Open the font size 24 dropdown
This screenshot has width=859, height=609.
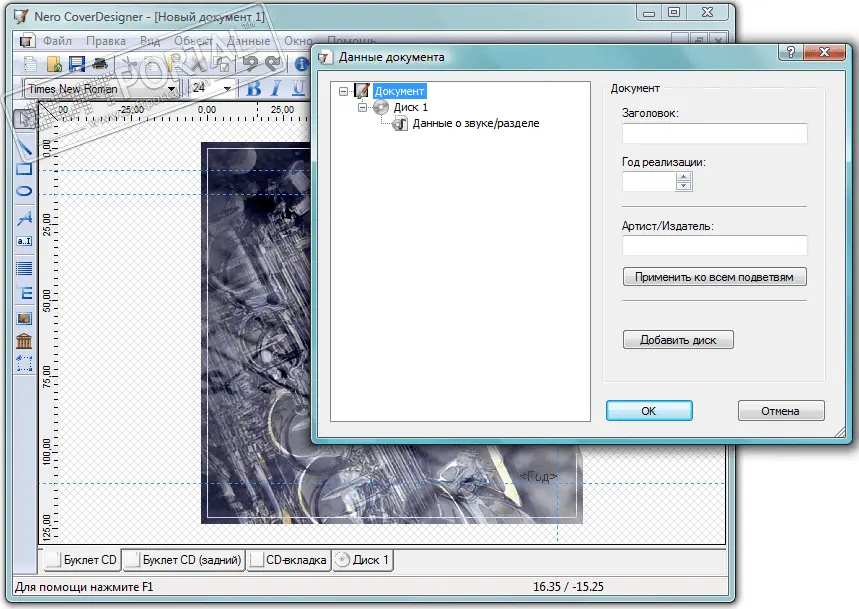pyautogui.click(x=228, y=89)
